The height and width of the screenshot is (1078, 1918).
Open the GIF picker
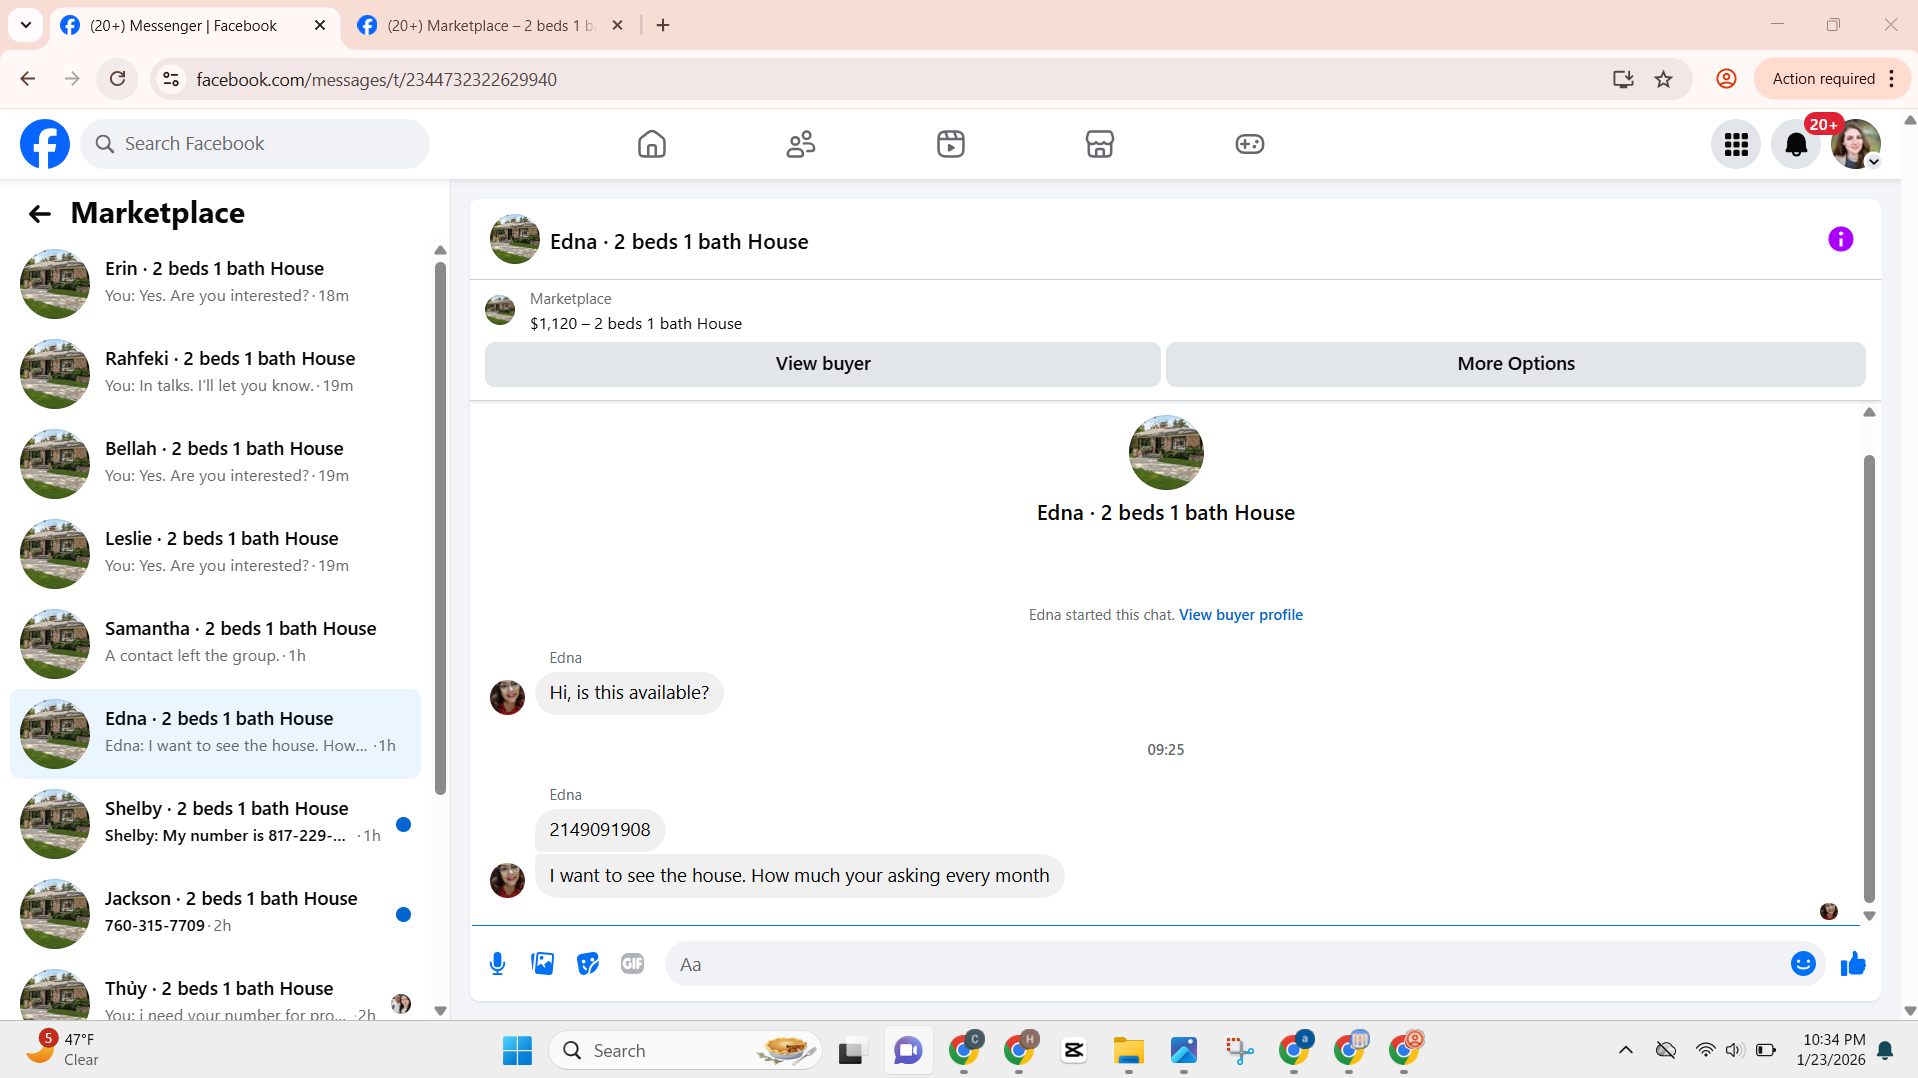(x=632, y=964)
